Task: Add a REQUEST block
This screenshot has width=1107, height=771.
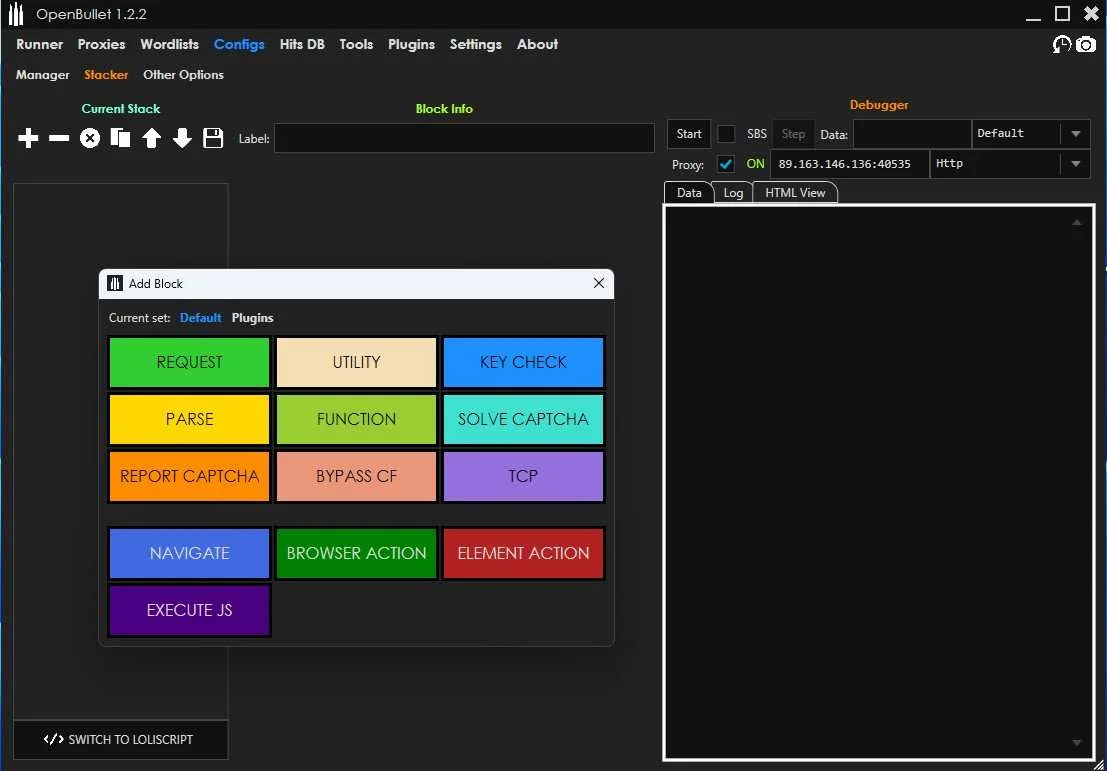Action: click(x=189, y=362)
